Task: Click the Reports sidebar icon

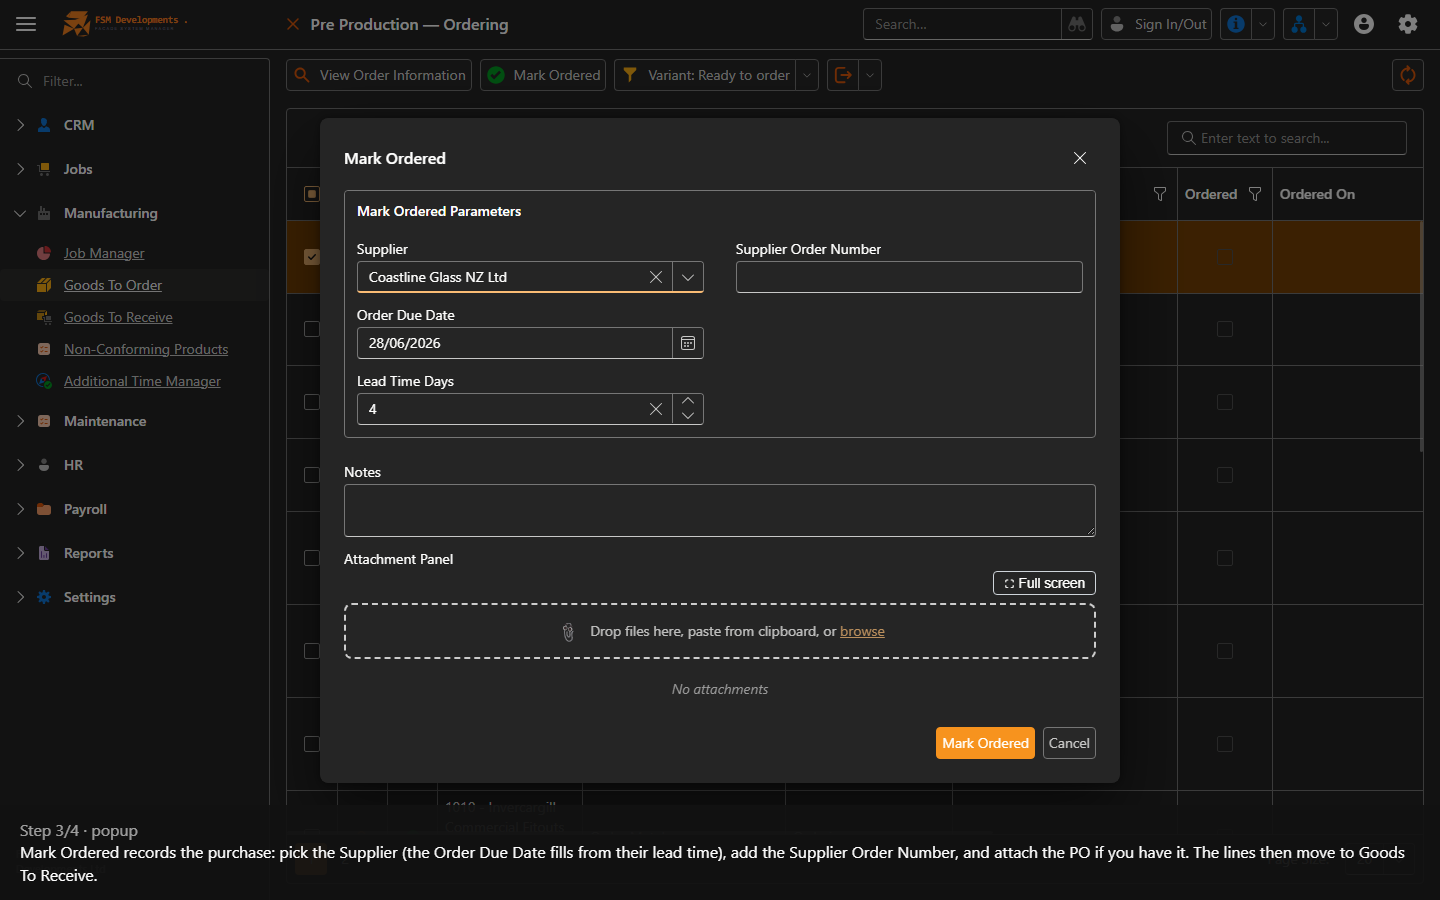Action: pyautogui.click(x=44, y=553)
